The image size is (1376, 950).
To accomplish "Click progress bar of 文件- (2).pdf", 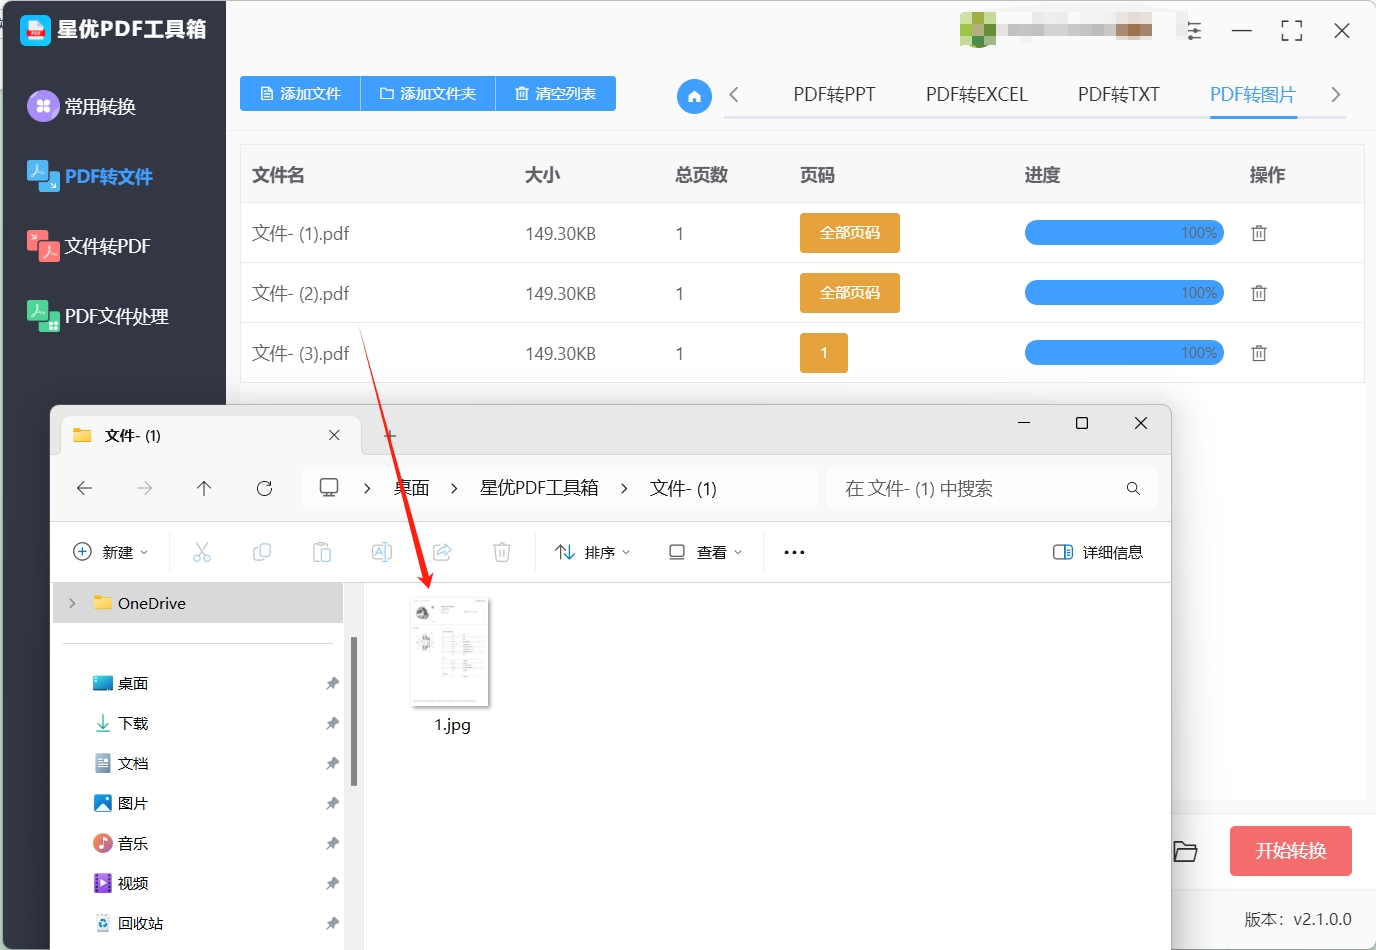I will [1124, 293].
